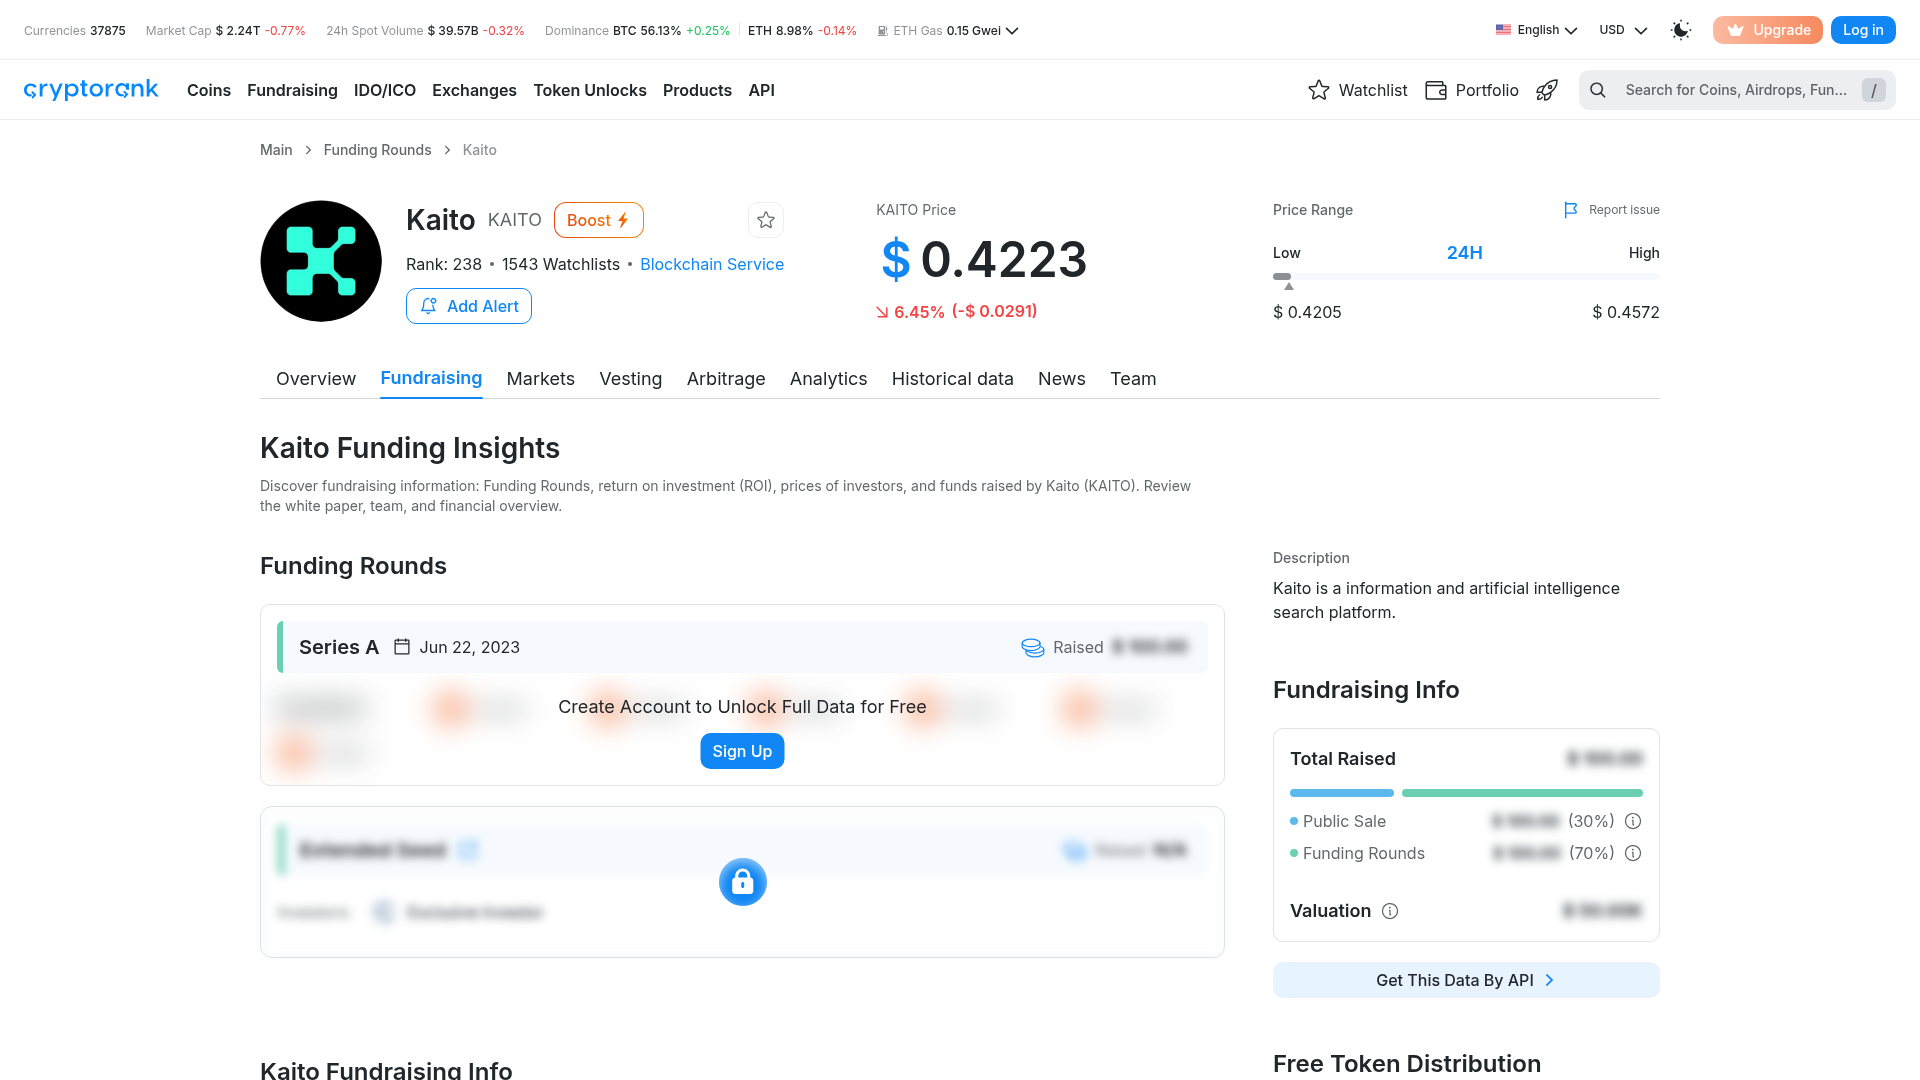Click the '1543 Watchlists' text
This screenshot has width=1920, height=1080.
coord(561,264)
